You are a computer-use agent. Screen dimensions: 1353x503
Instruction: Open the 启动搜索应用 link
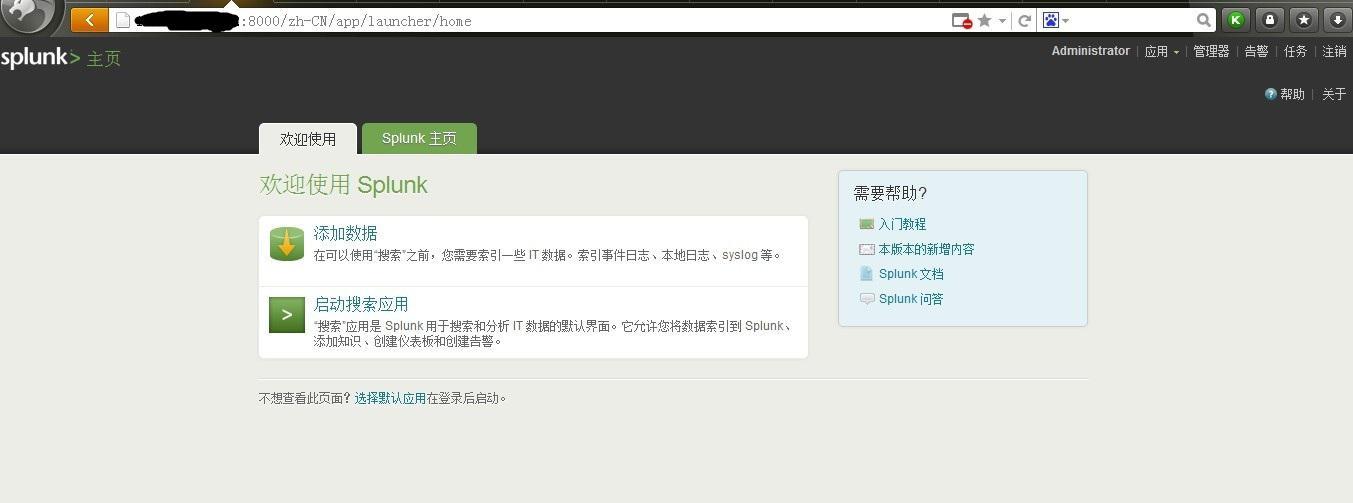click(x=361, y=304)
